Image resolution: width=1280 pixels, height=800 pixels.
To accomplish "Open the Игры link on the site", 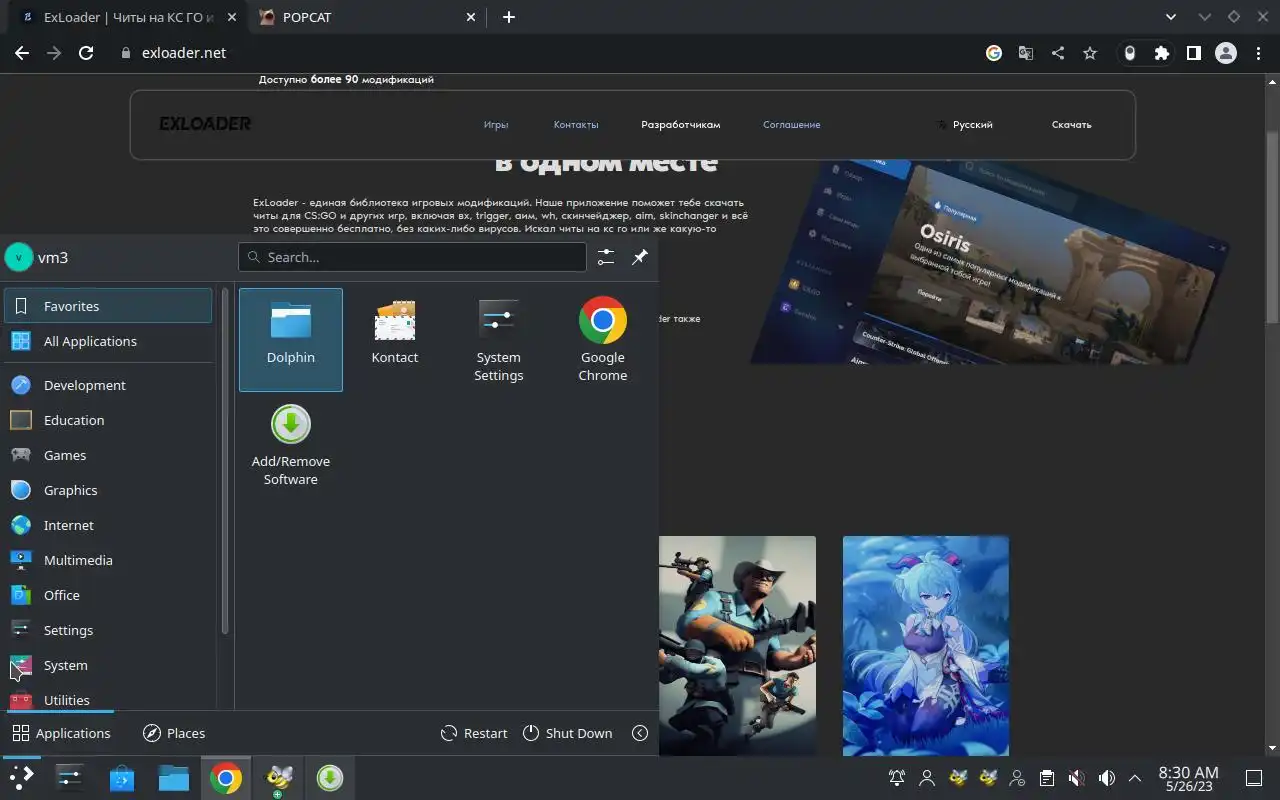I will [x=496, y=125].
